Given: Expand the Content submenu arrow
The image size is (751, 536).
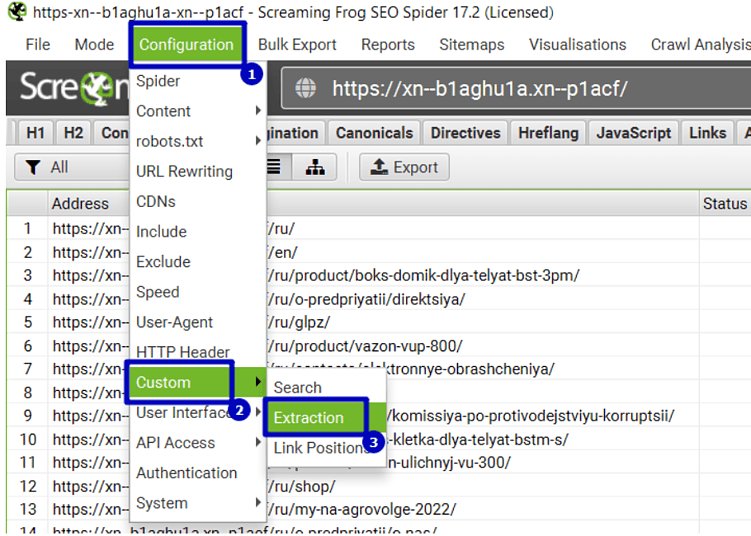Looking at the screenshot, I should pos(258,111).
